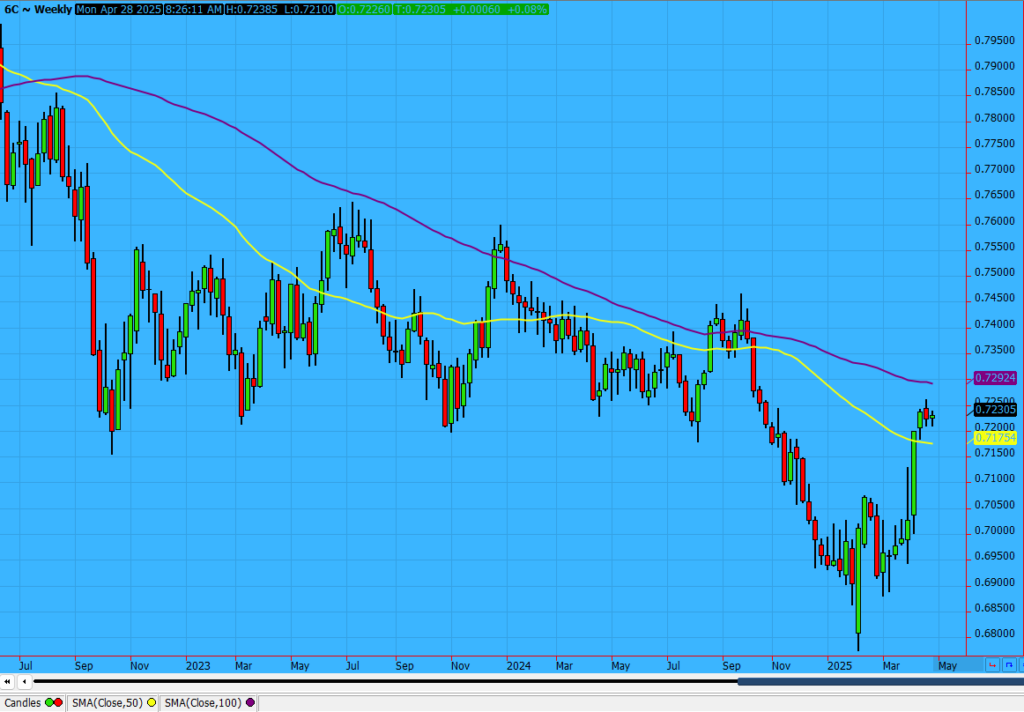Click the single left scroll arrow

pos(24,682)
